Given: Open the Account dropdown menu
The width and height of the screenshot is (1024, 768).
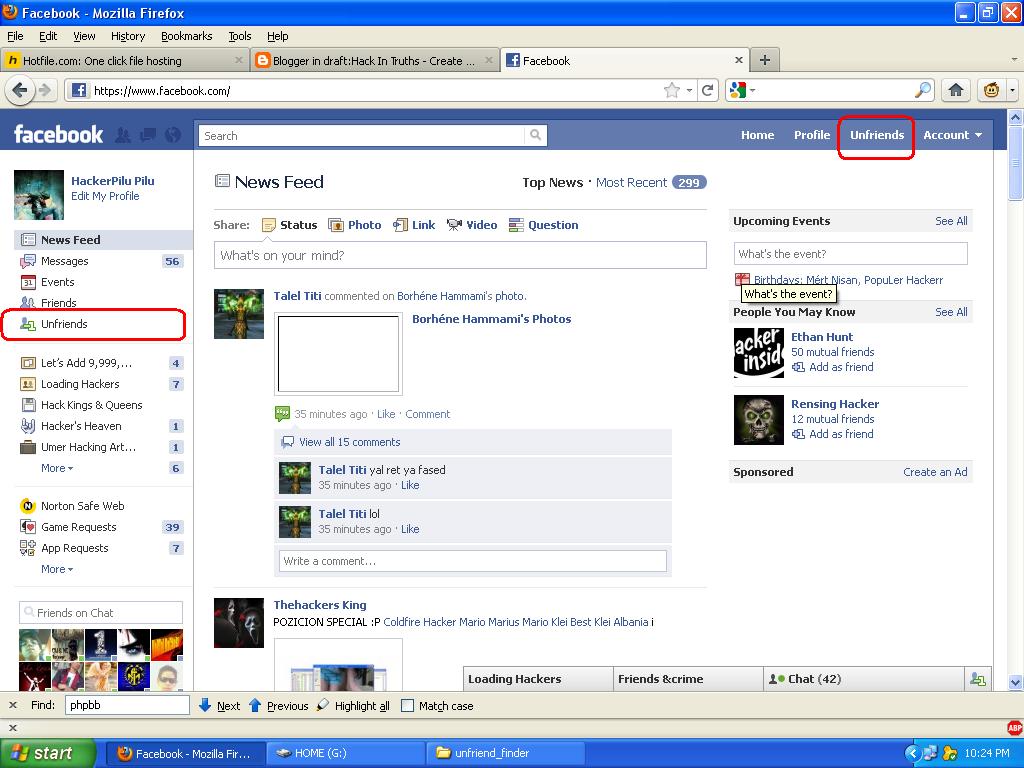Looking at the screenshot, I should pos(952,135).
